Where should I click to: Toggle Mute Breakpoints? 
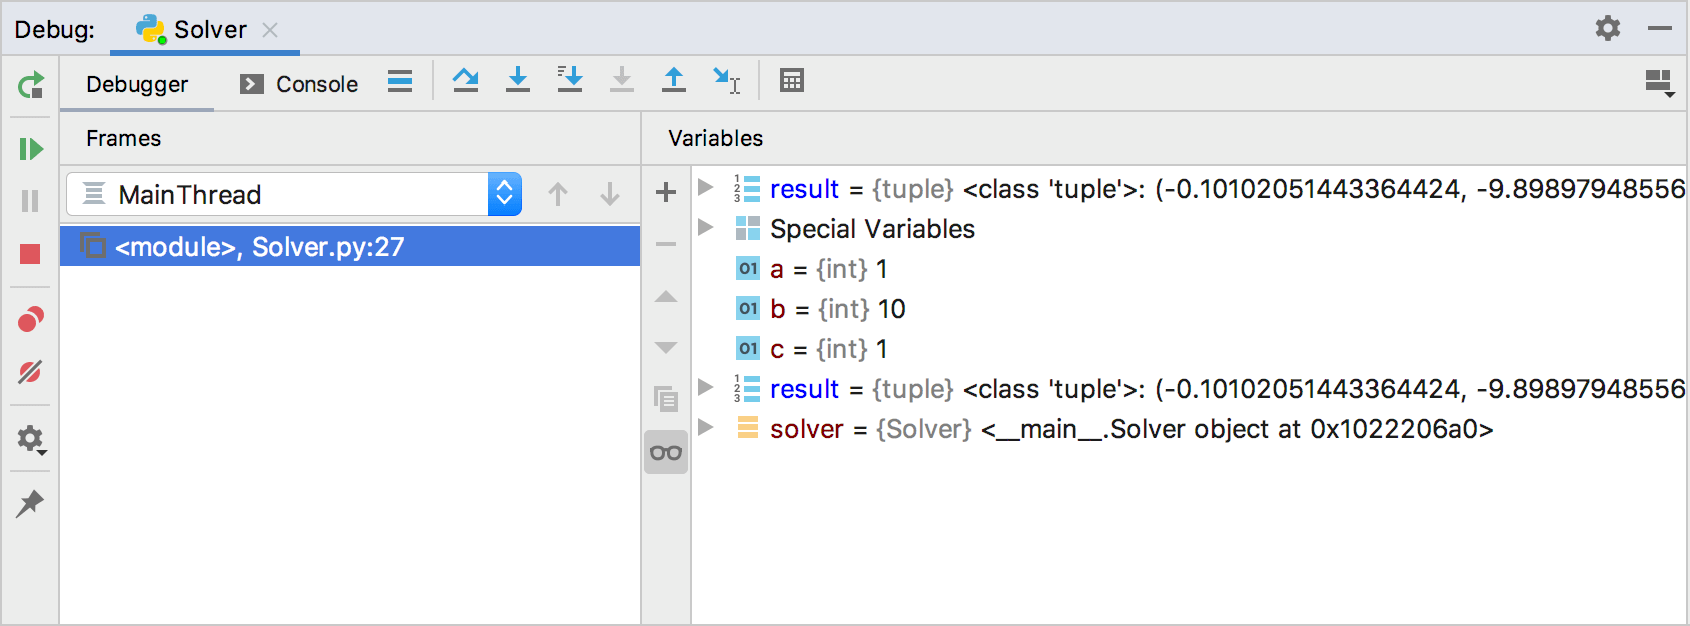tap(30, 372)
